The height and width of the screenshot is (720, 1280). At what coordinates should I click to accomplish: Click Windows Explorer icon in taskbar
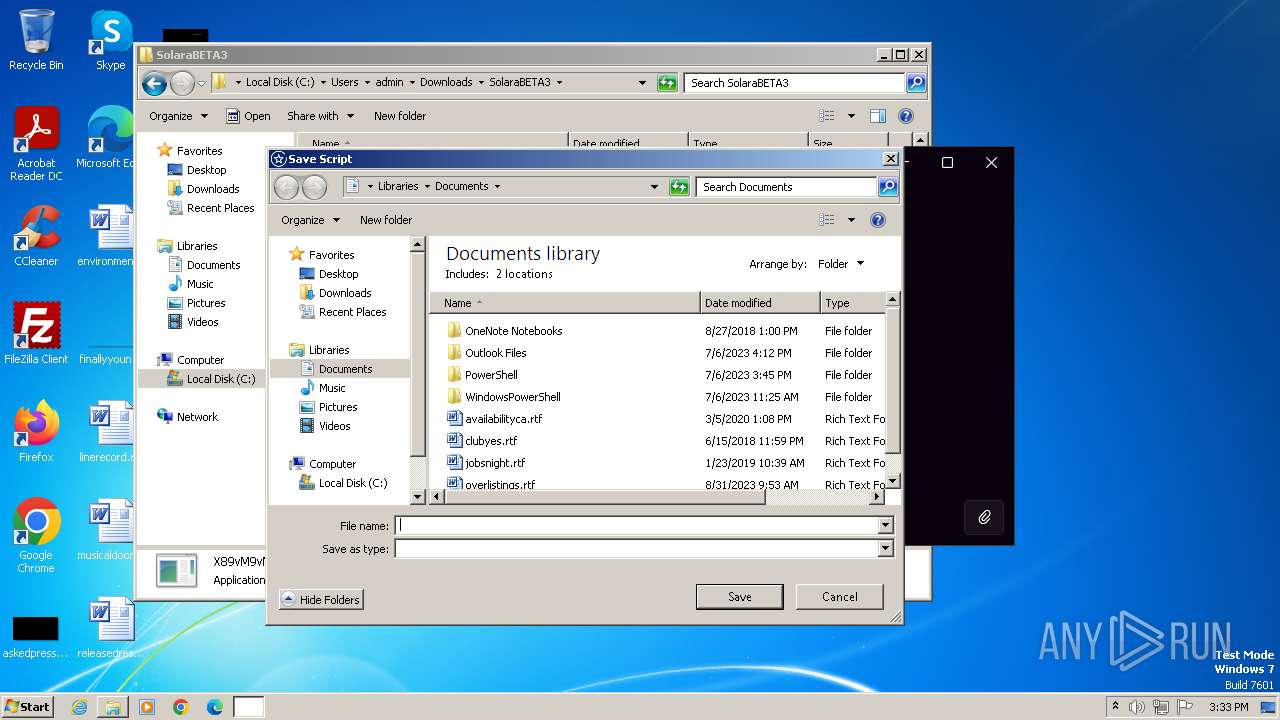tap(113, 707)
